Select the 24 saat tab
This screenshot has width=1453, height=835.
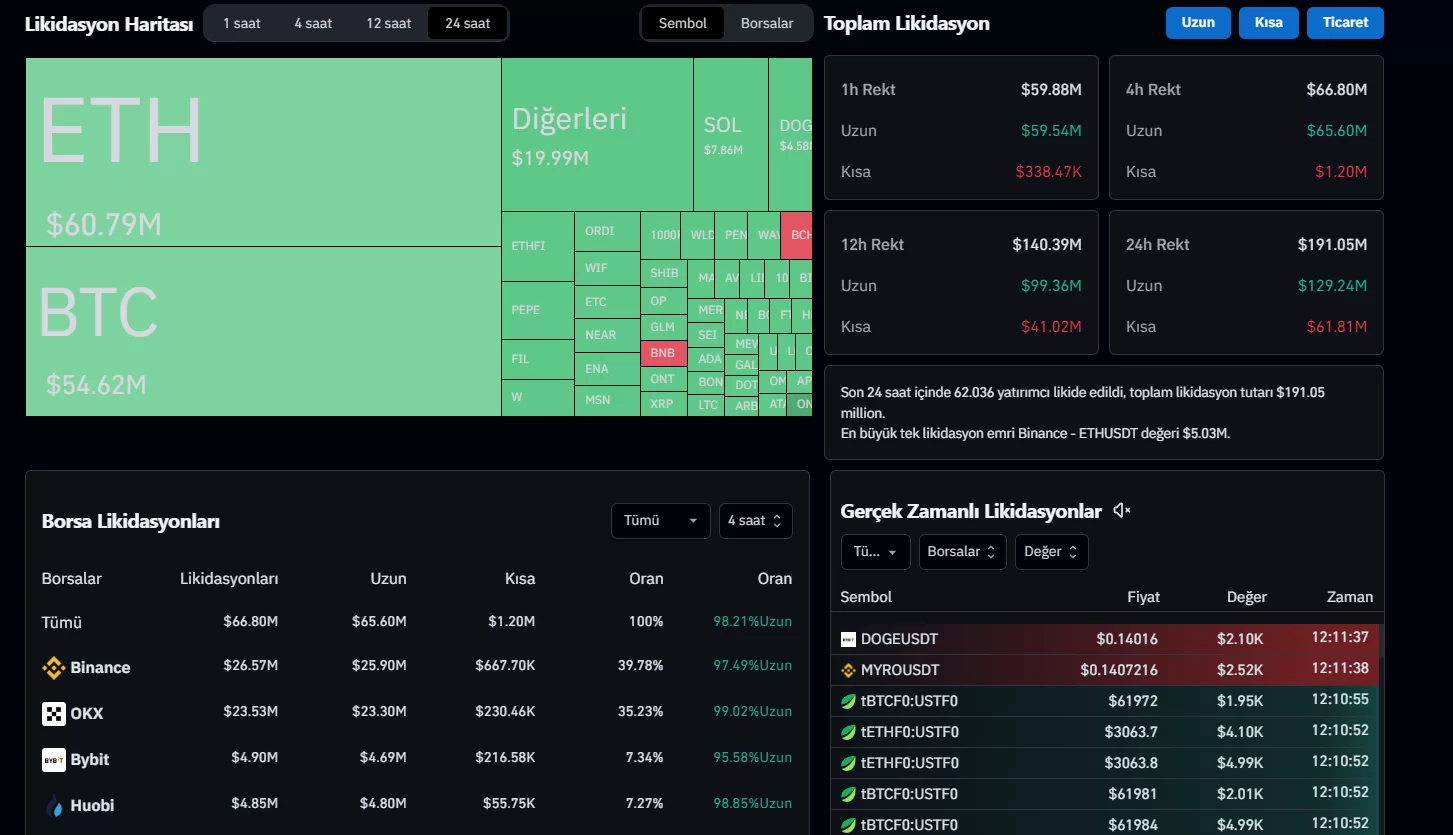[x=467, y=23]
